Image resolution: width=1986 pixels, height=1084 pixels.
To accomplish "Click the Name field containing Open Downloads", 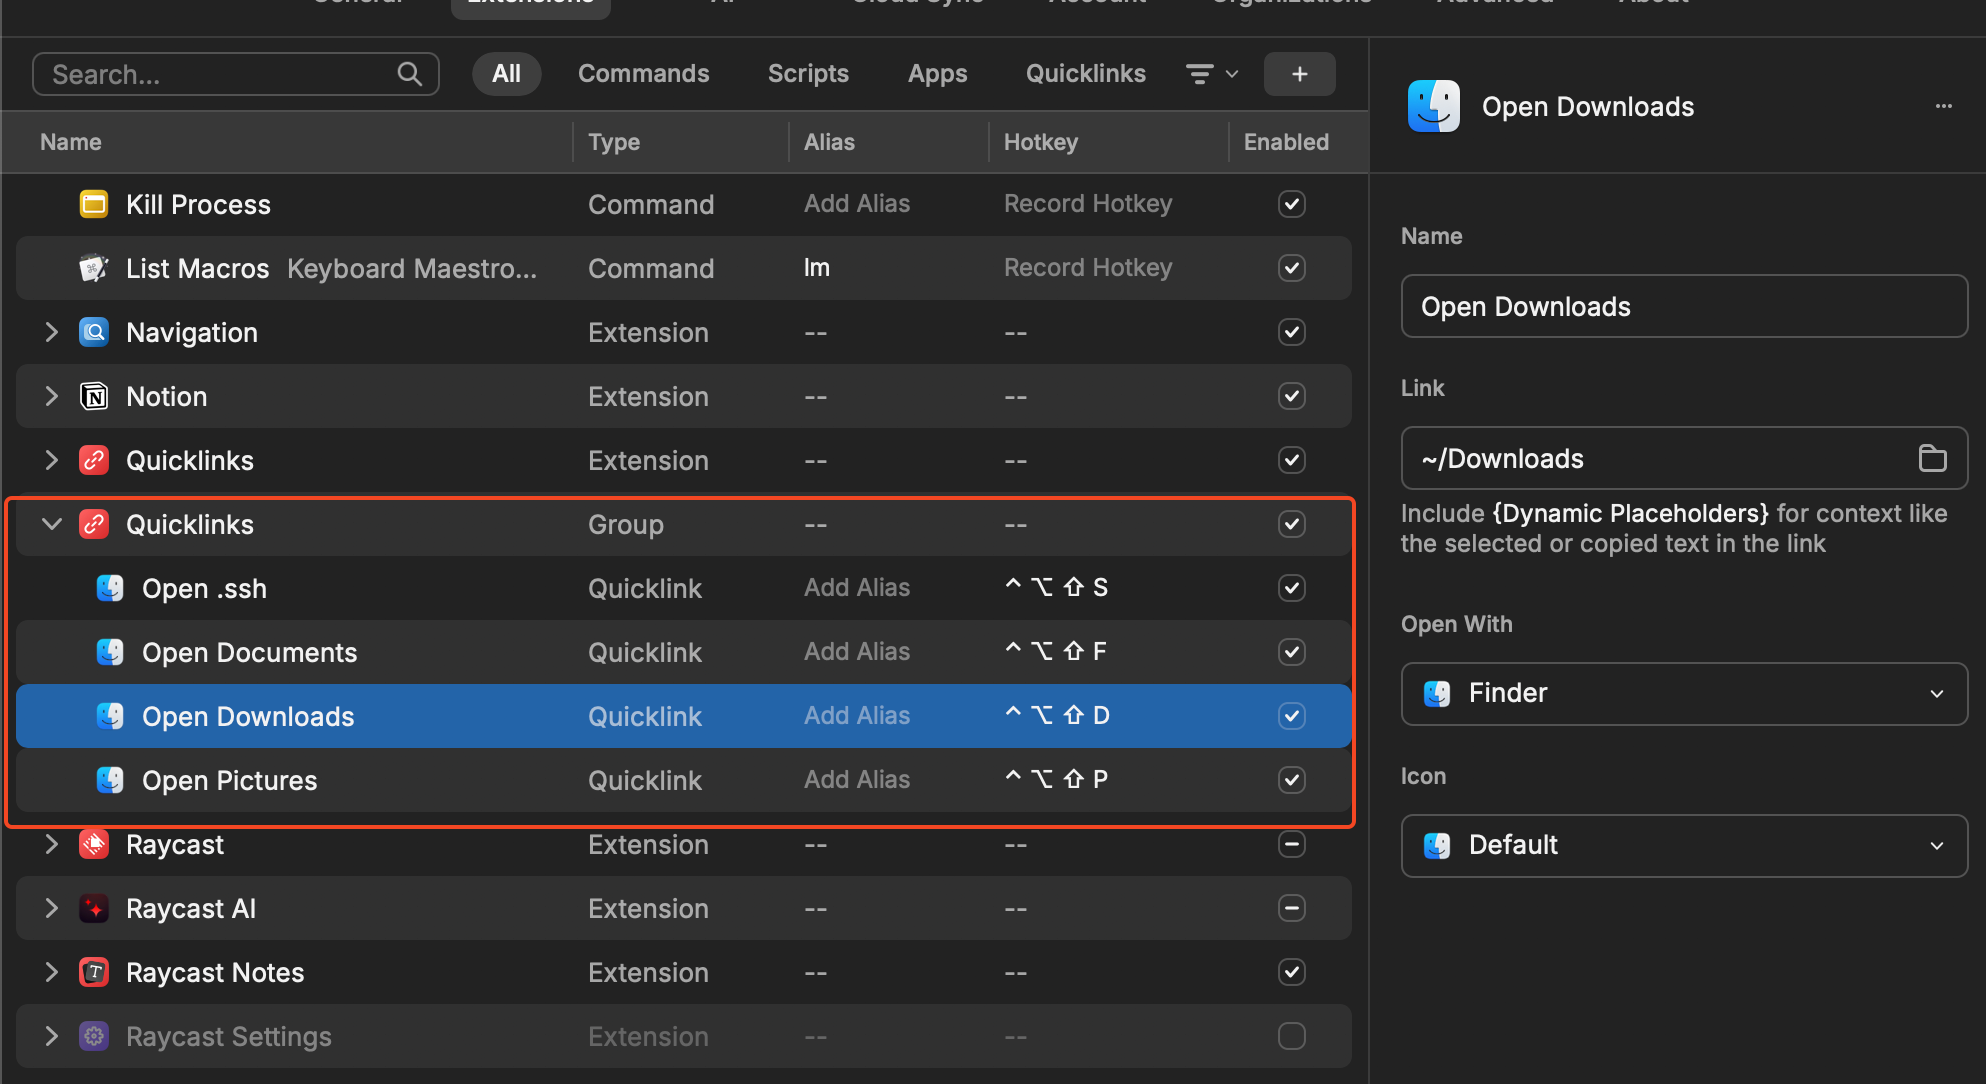I will point(1684,306).
